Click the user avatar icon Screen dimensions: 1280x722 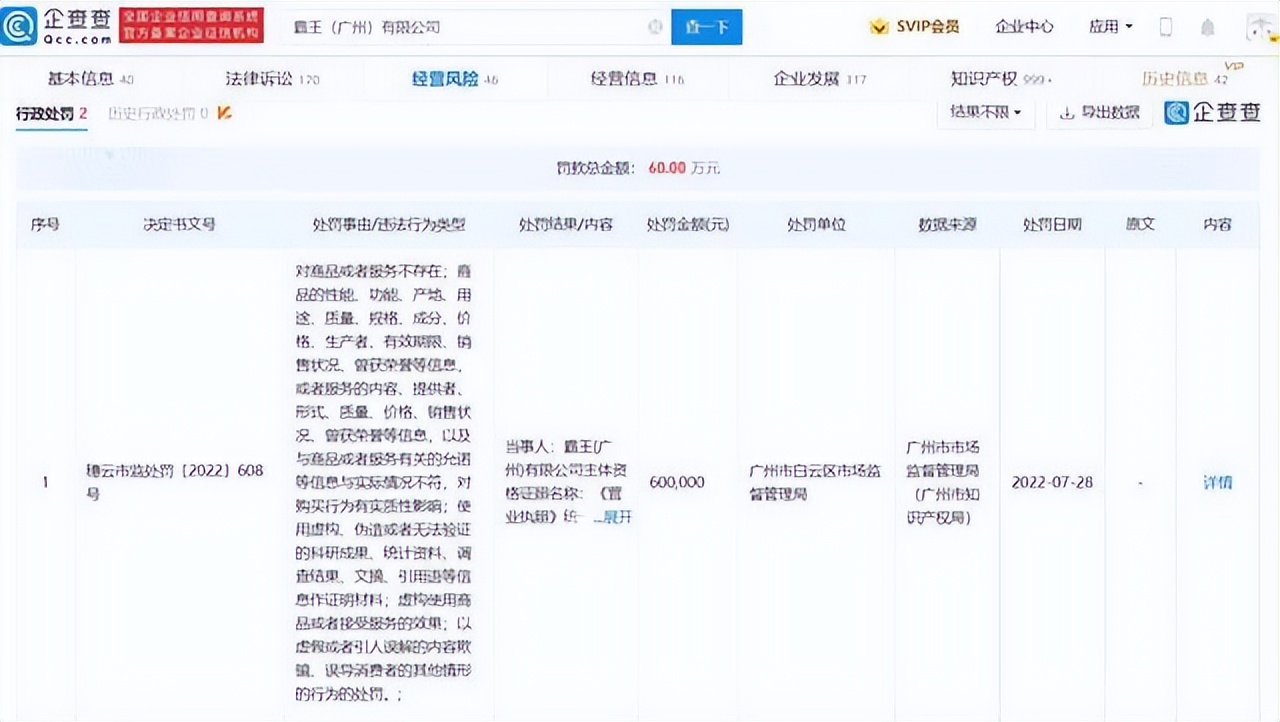tap(1254, 27)
